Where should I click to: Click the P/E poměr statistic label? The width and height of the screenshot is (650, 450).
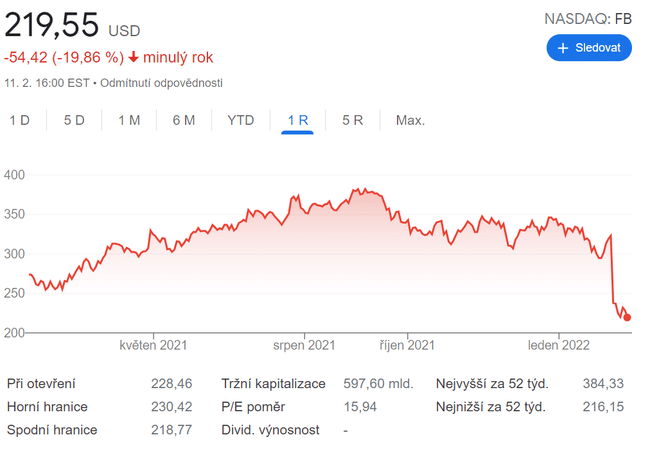point(253,407)
